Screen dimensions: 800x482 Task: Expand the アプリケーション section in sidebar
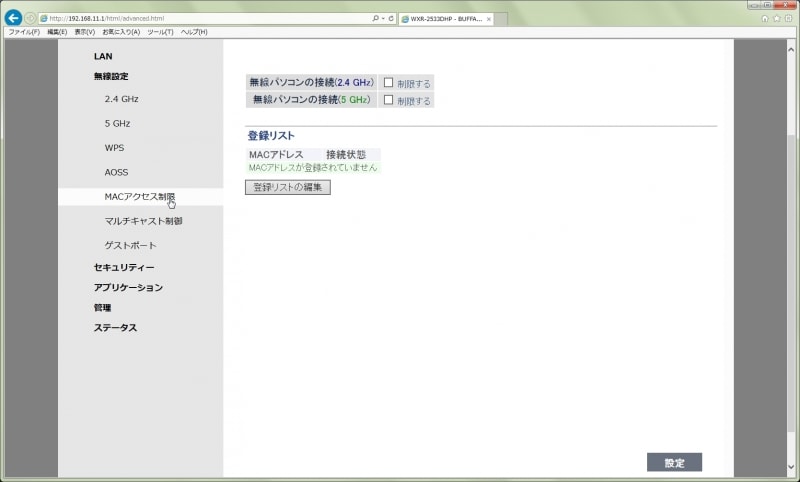[128, 287]
